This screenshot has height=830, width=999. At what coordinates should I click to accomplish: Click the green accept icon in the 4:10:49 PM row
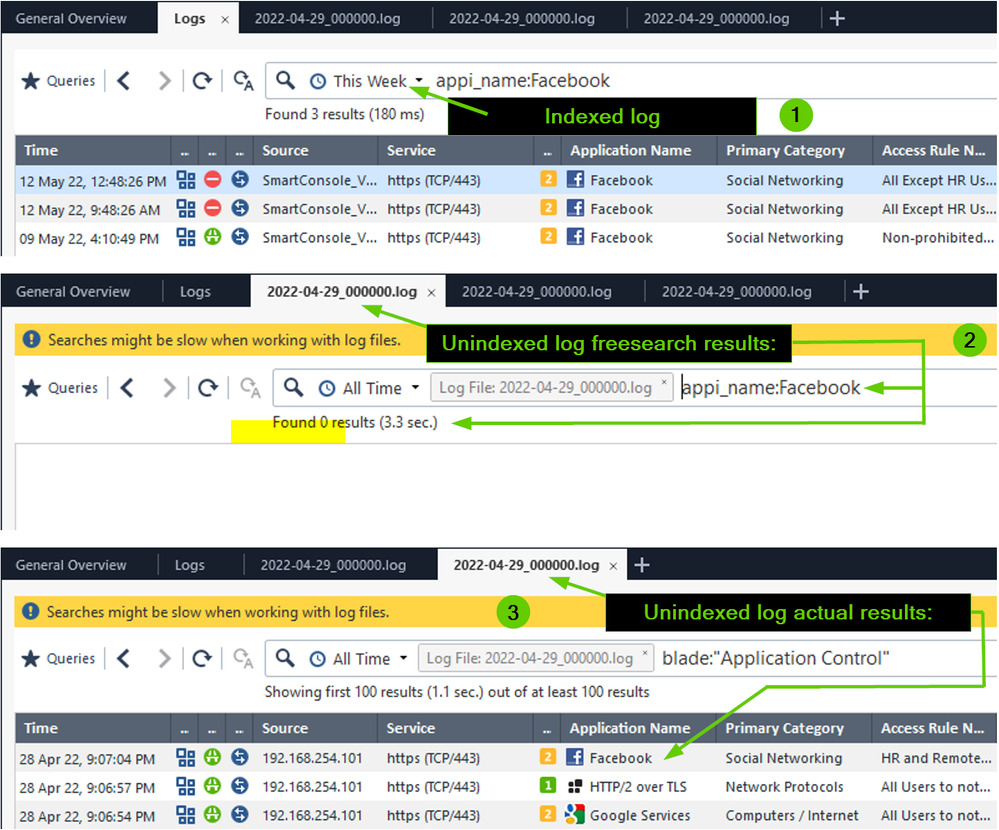point(213,237)
